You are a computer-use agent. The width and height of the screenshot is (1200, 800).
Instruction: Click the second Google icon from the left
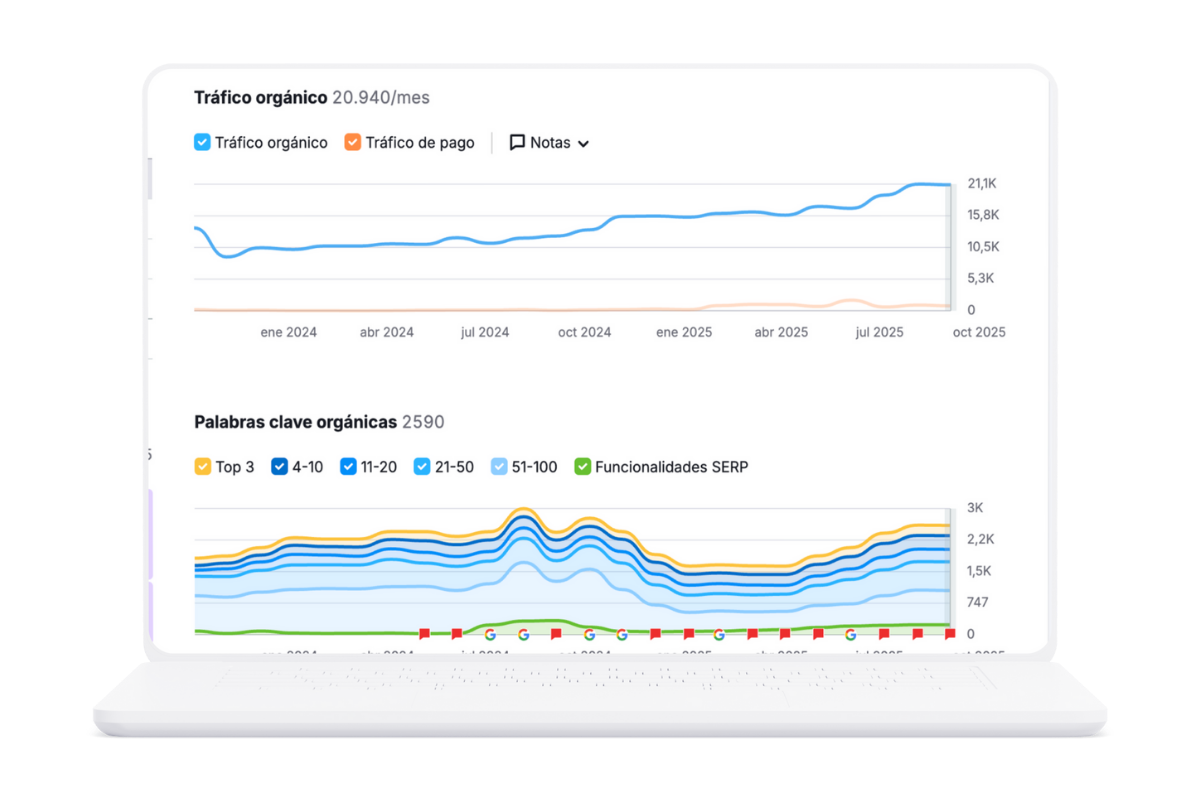pos(523,634)
